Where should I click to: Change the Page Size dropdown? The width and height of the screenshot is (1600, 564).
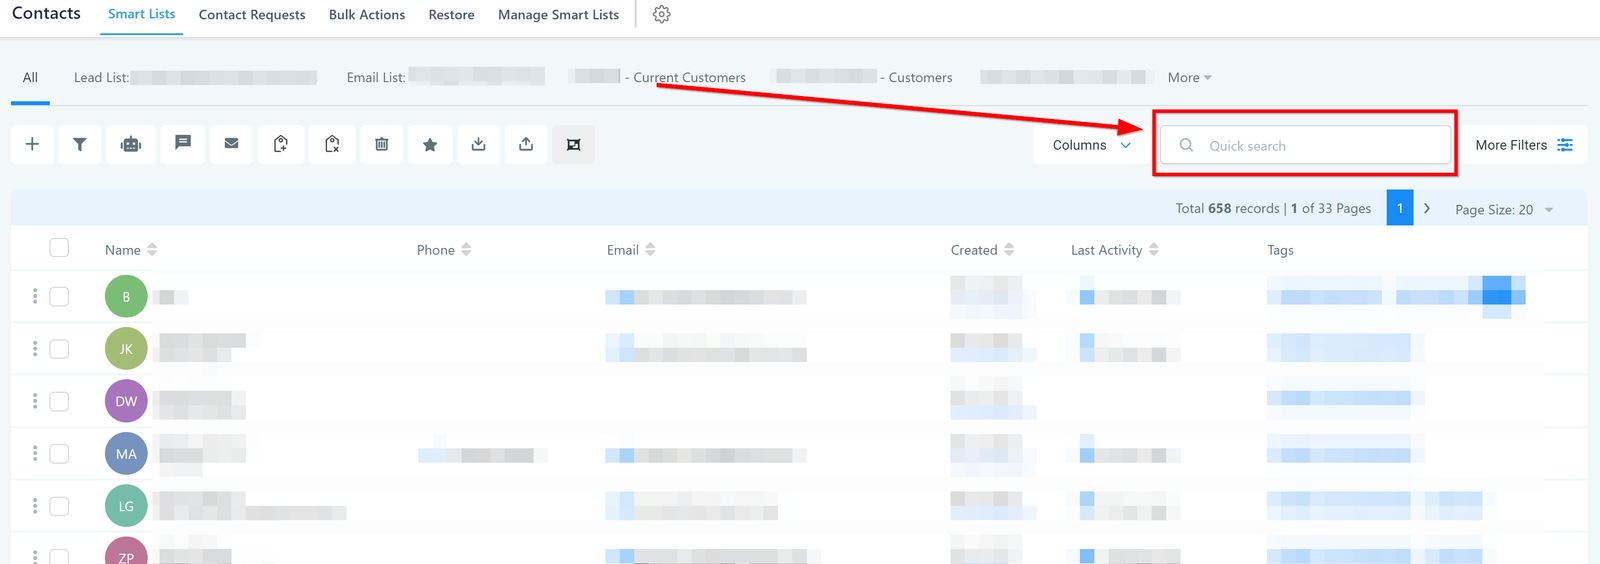click(x=1503, y=209)
